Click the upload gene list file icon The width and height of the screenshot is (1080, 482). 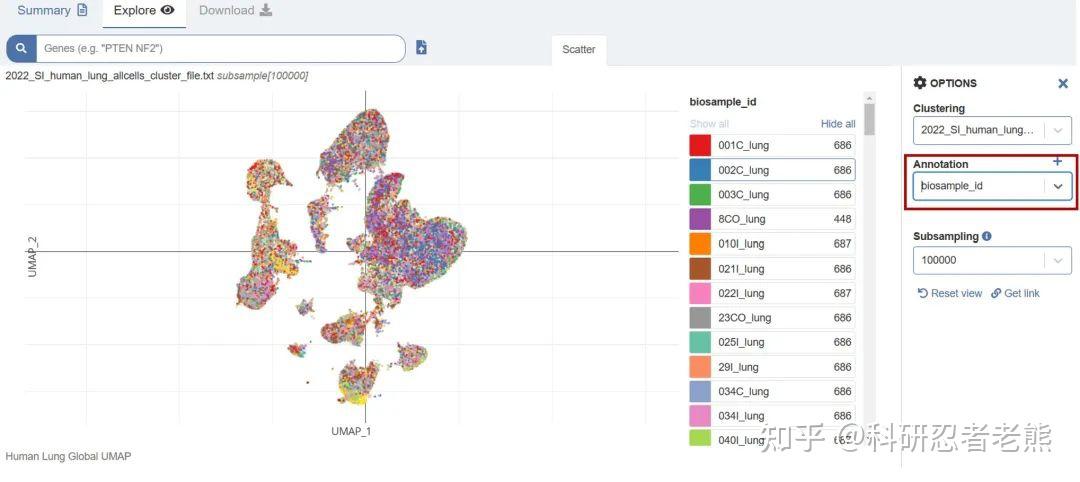coord(422,48)
